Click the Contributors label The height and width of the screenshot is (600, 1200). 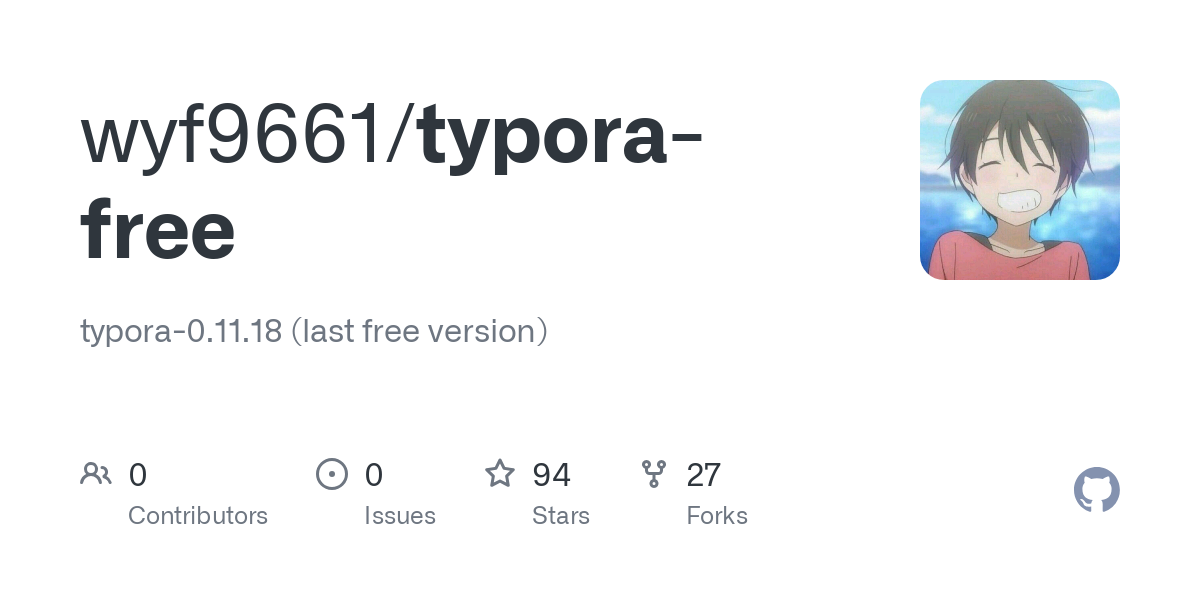click(x=198, y=516)
